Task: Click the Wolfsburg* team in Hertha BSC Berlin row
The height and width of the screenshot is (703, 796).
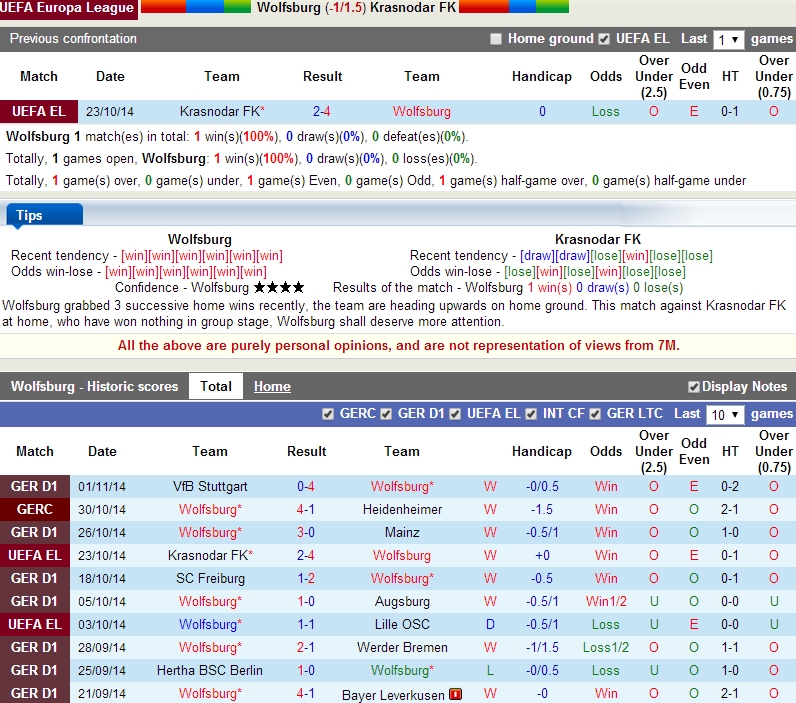Action: pyautogui.click(x=402, y=671)
